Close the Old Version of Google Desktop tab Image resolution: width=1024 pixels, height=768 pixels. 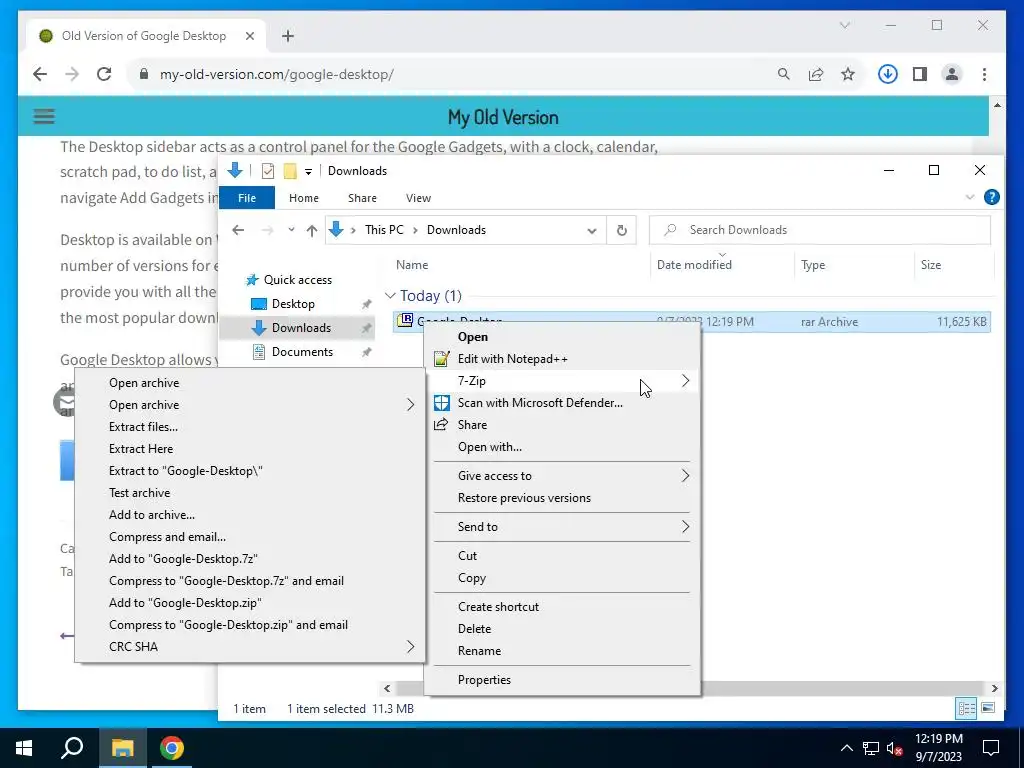pos(249,36)
